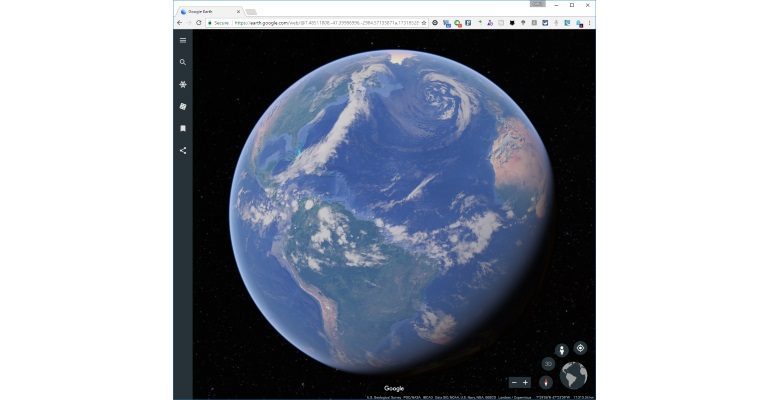This screenshot has height=400, width=770.
Task: Go back using the browser back arrow
Action: point(179,22)
